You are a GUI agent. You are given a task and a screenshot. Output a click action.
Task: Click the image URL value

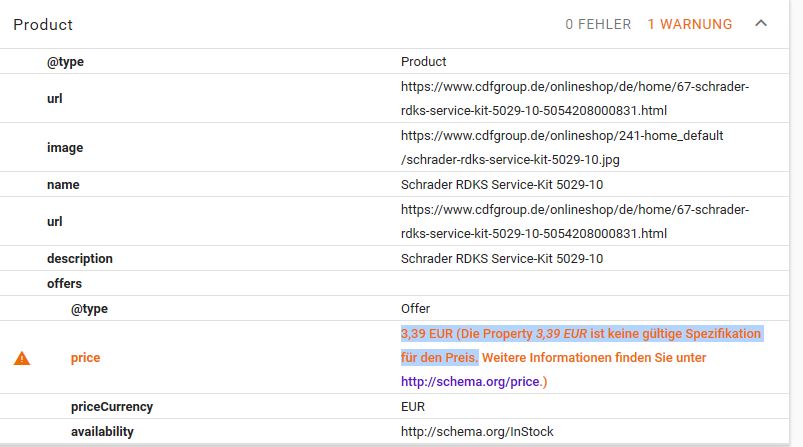(562, 147)
